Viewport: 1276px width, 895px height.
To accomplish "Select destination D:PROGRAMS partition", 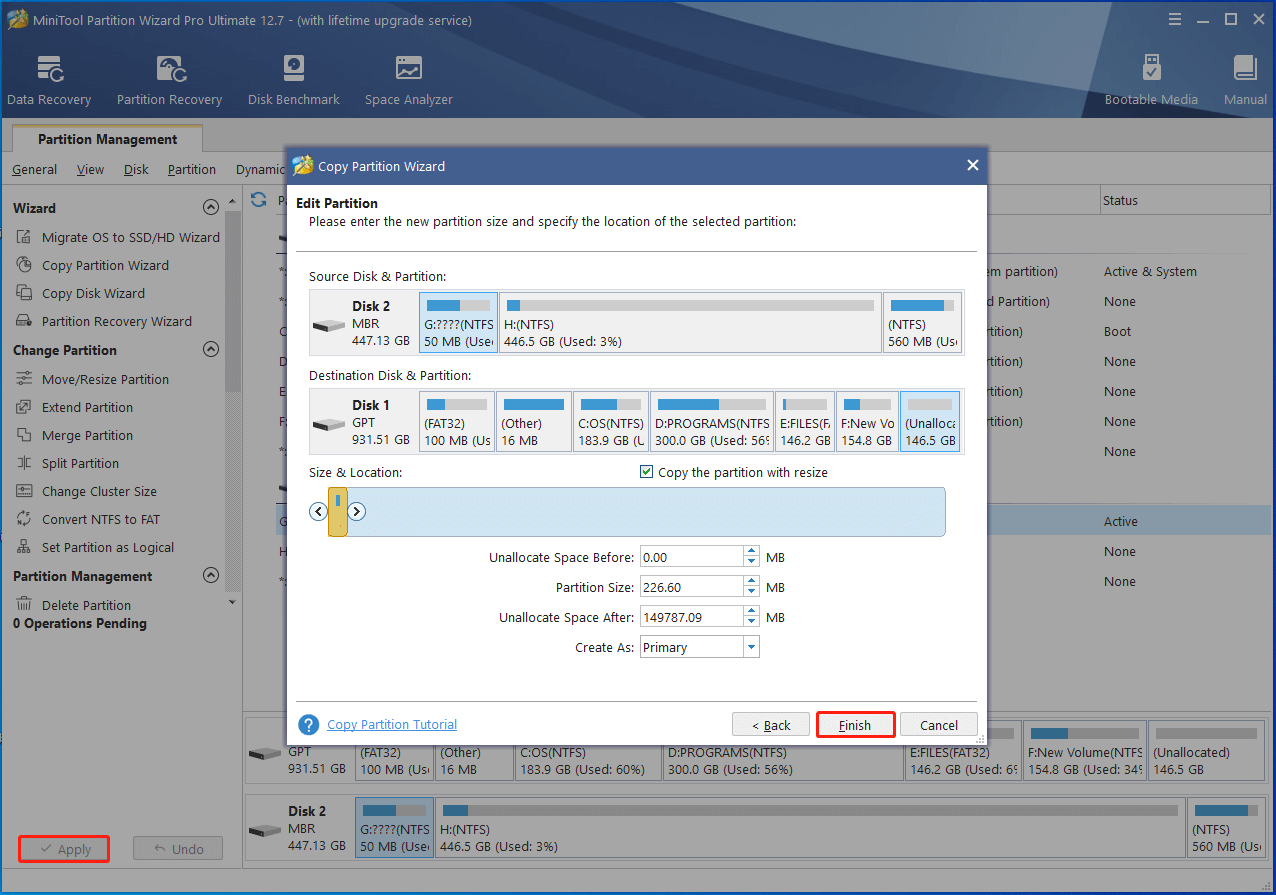I will coord(712,422).
